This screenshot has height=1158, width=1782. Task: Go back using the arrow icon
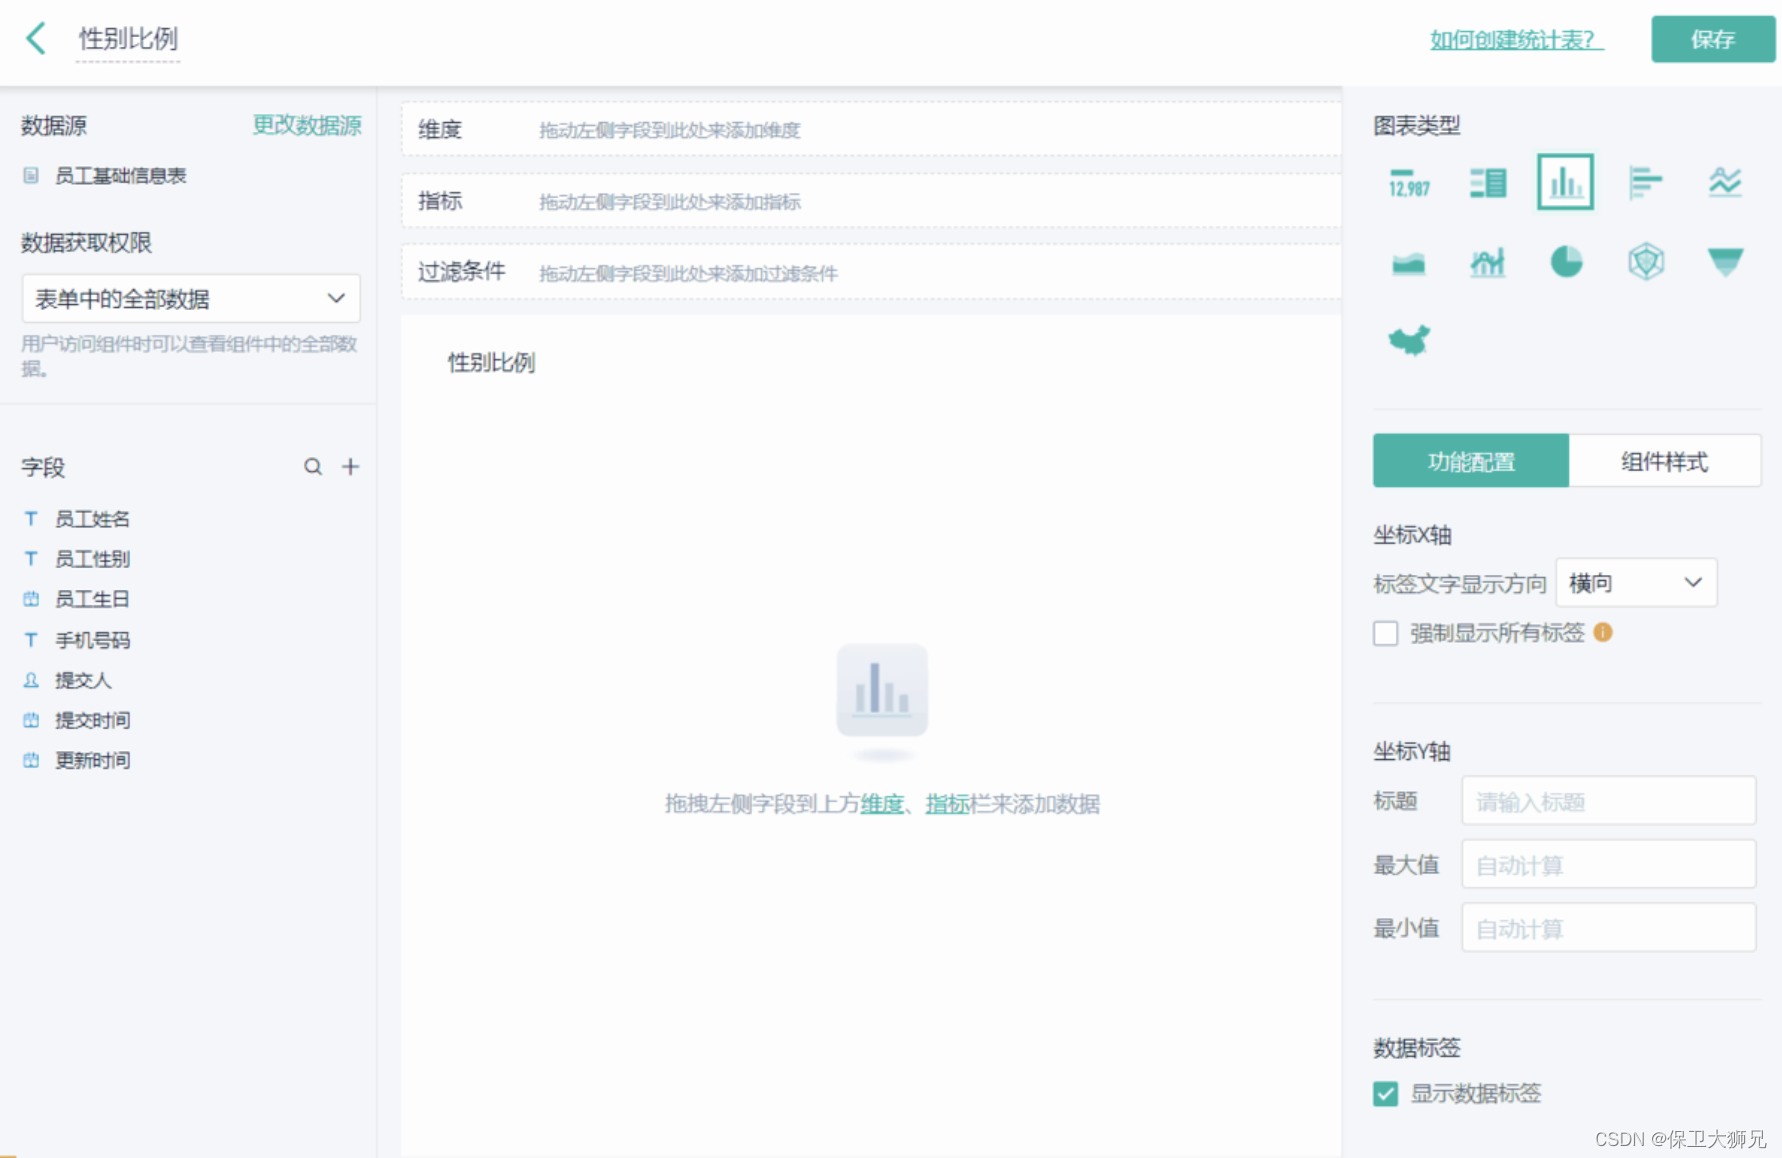click(x=37, y=39)
